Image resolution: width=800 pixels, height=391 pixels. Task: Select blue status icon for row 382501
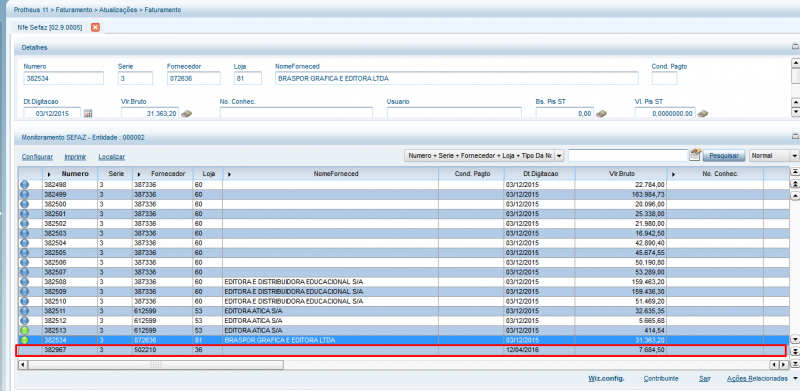coord(24,214)
